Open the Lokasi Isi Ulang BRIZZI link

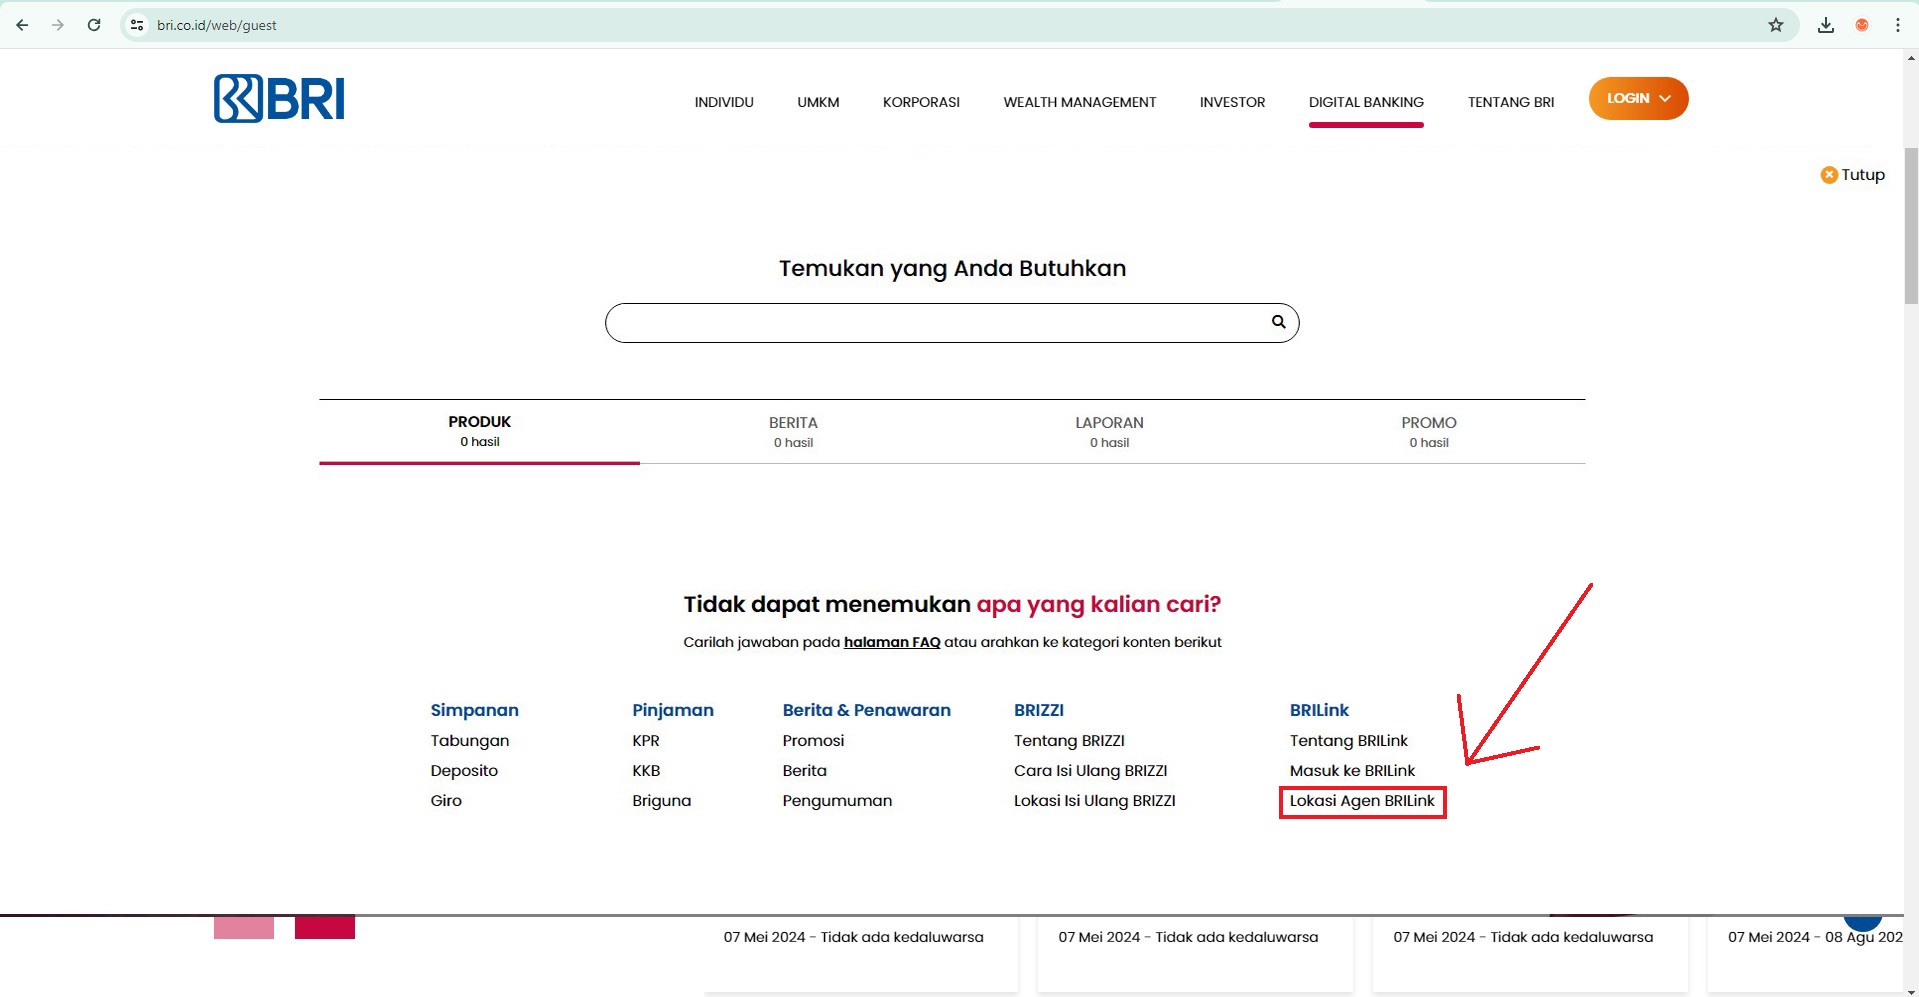[1094, 800]
